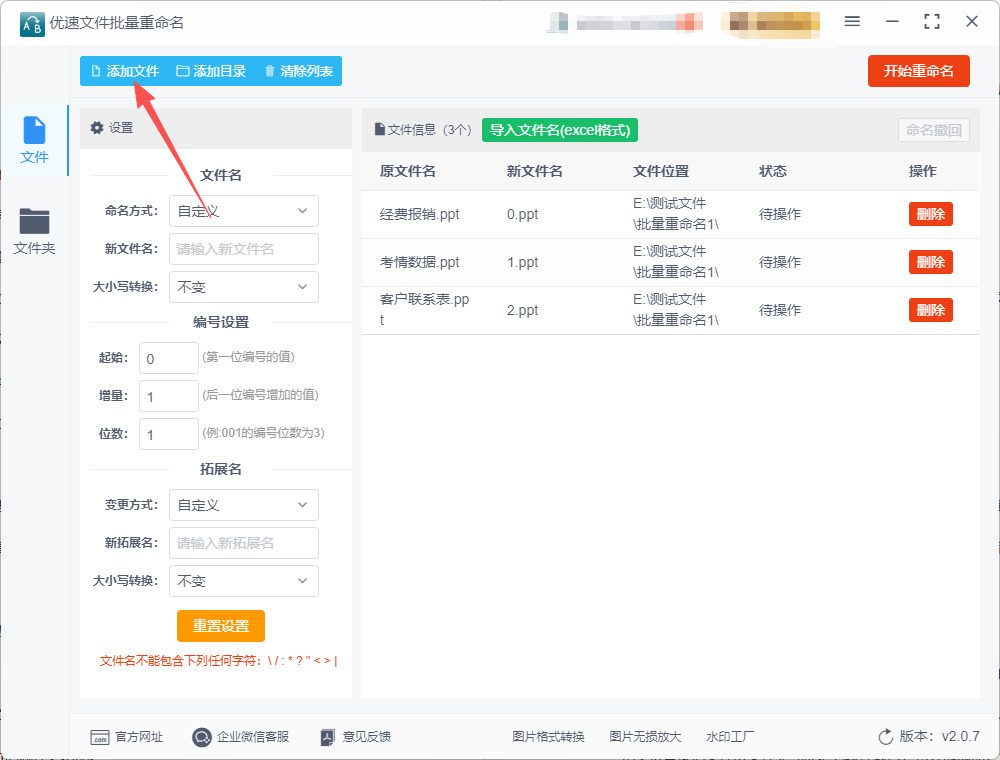Focus the 新文件名 input field
Image resolution: width=1000 pixels, height=760 pixels.
244,249
